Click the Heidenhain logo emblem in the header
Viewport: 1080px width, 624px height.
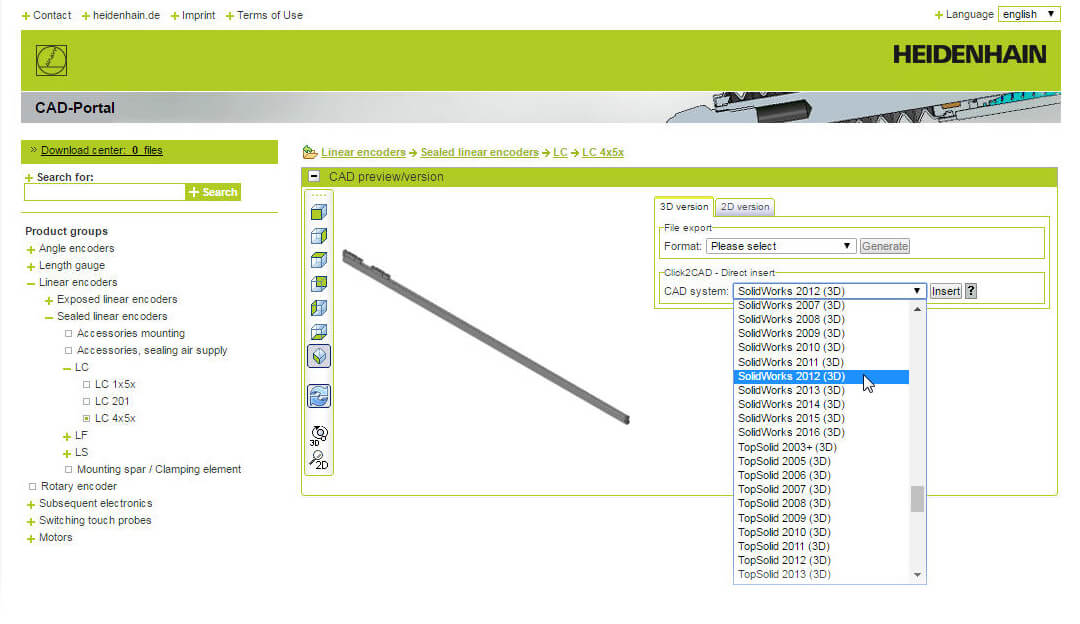52,61
